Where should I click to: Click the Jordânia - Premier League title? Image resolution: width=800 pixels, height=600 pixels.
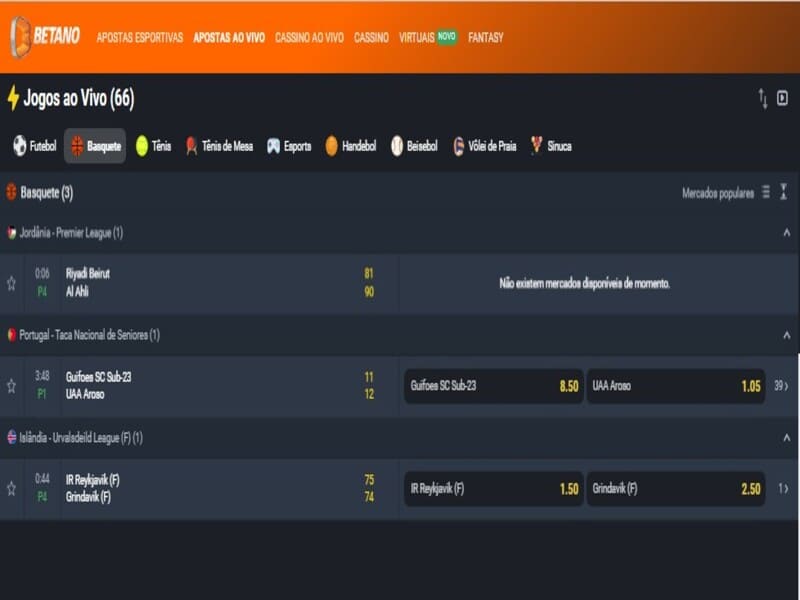click(71, 233)
